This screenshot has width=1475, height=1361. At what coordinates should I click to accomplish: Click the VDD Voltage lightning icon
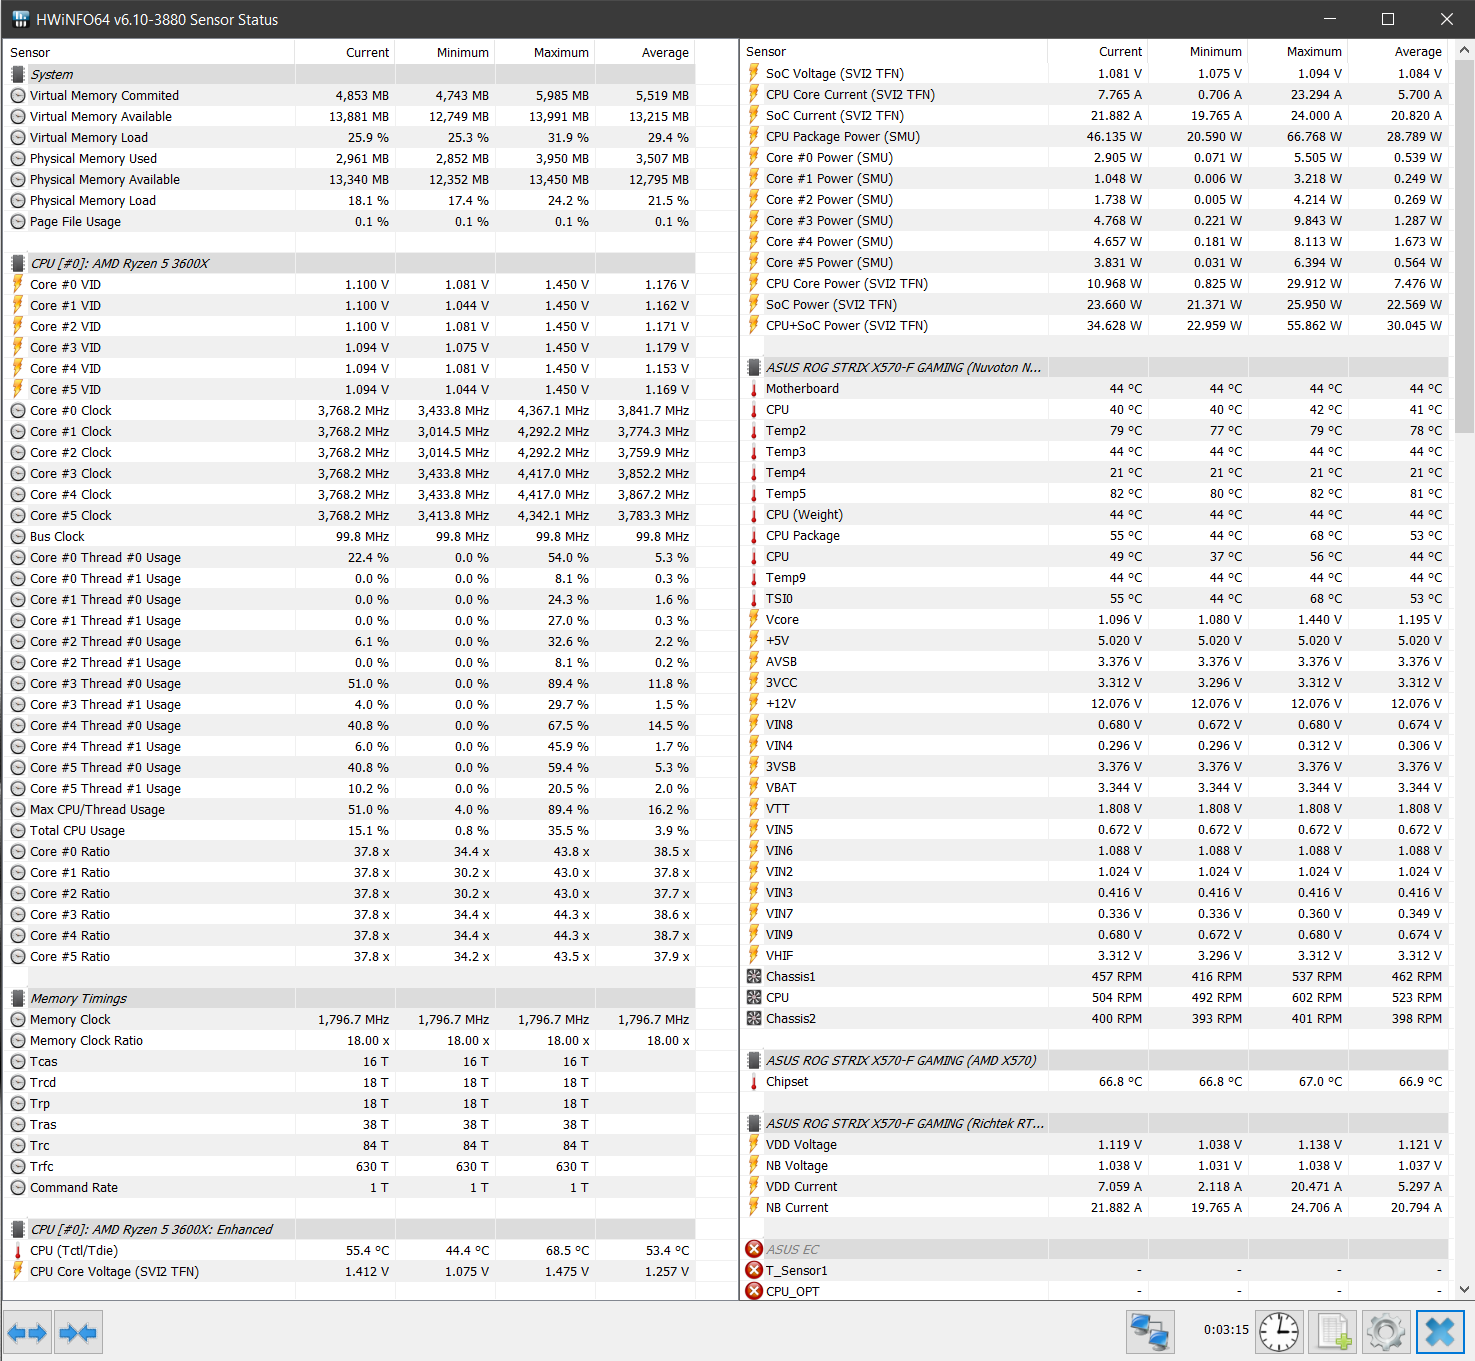click(754, 1144)
